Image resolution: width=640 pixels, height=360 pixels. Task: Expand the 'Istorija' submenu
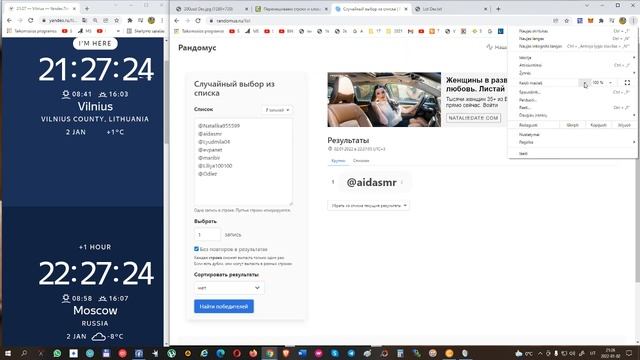point(572,58)
